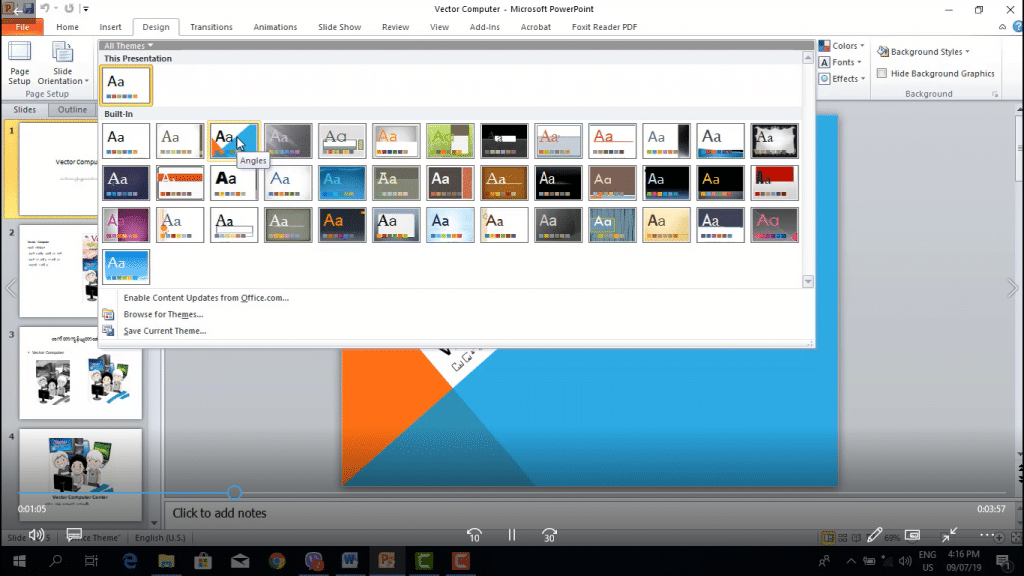Open the Animations ribbon tab

point(275,27)
